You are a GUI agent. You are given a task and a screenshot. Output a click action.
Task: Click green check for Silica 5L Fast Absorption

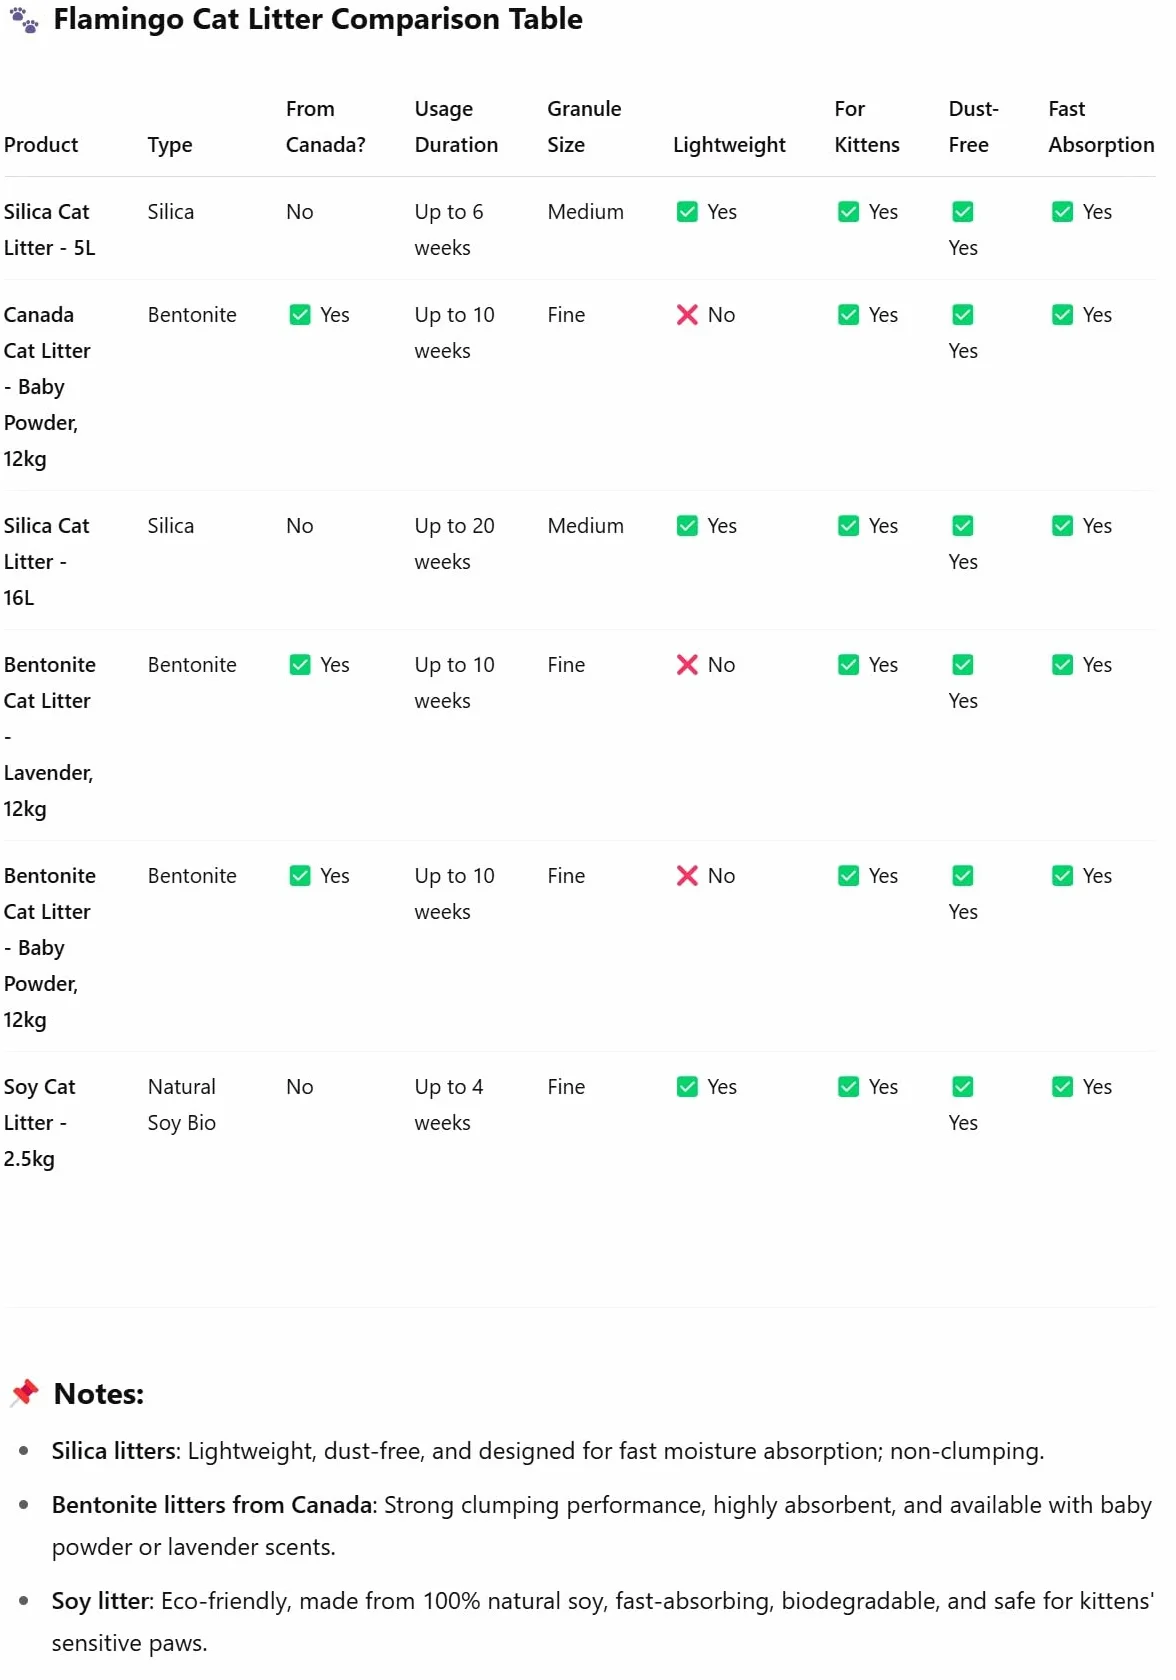1062,212
